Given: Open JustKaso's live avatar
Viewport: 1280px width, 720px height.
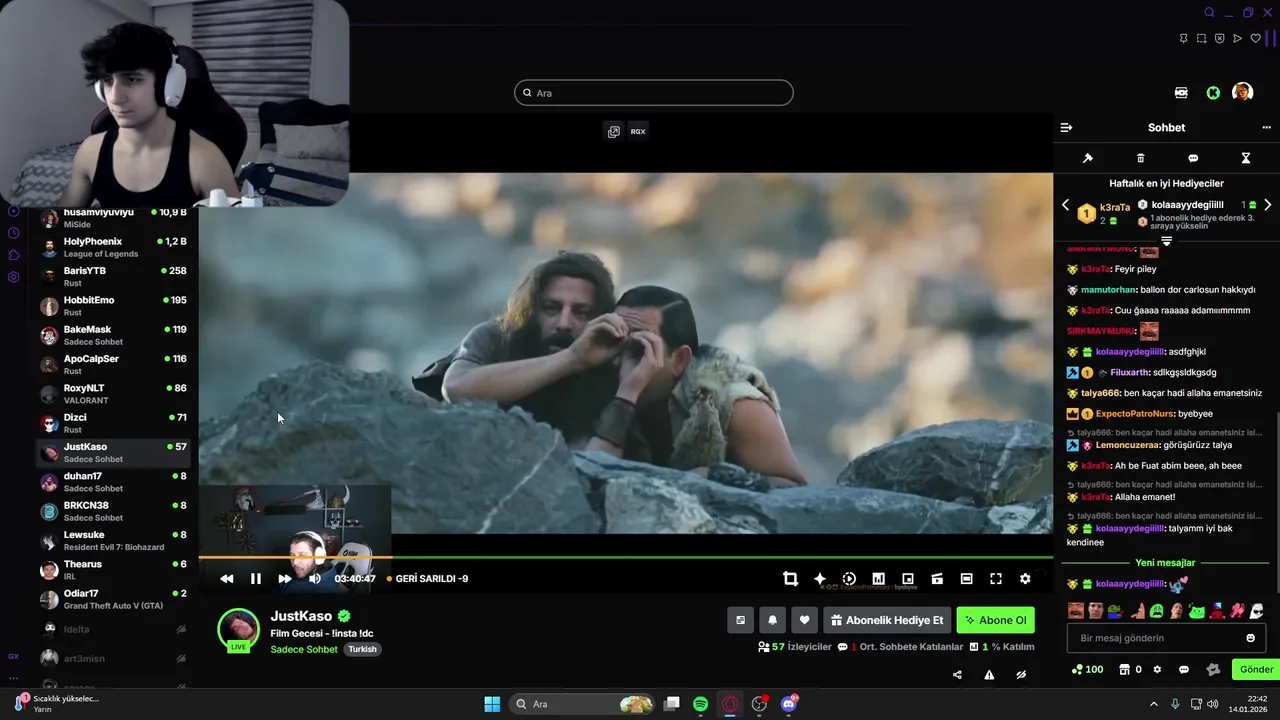Looking at the screenshot, I should pos(239,630).
